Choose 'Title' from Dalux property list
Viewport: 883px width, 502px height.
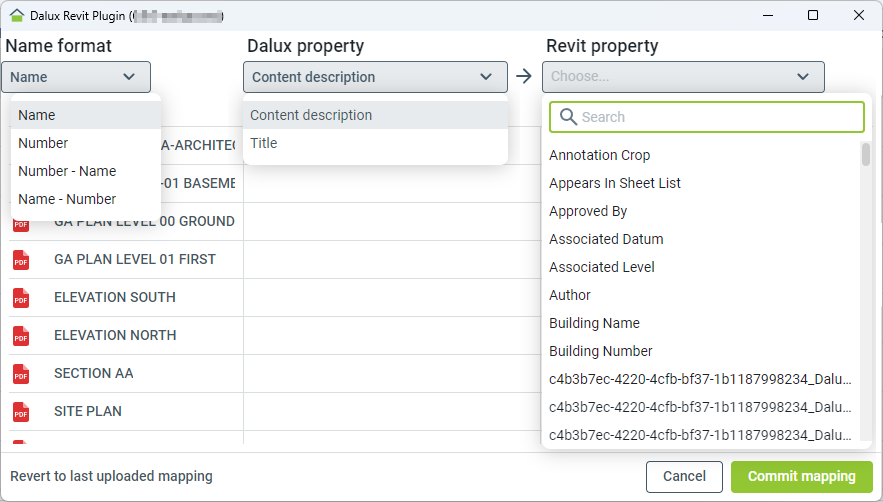[264, 143]
